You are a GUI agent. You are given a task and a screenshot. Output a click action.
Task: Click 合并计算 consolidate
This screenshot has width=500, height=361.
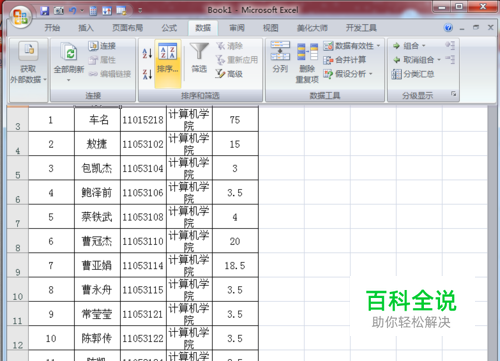click(345, 60)
